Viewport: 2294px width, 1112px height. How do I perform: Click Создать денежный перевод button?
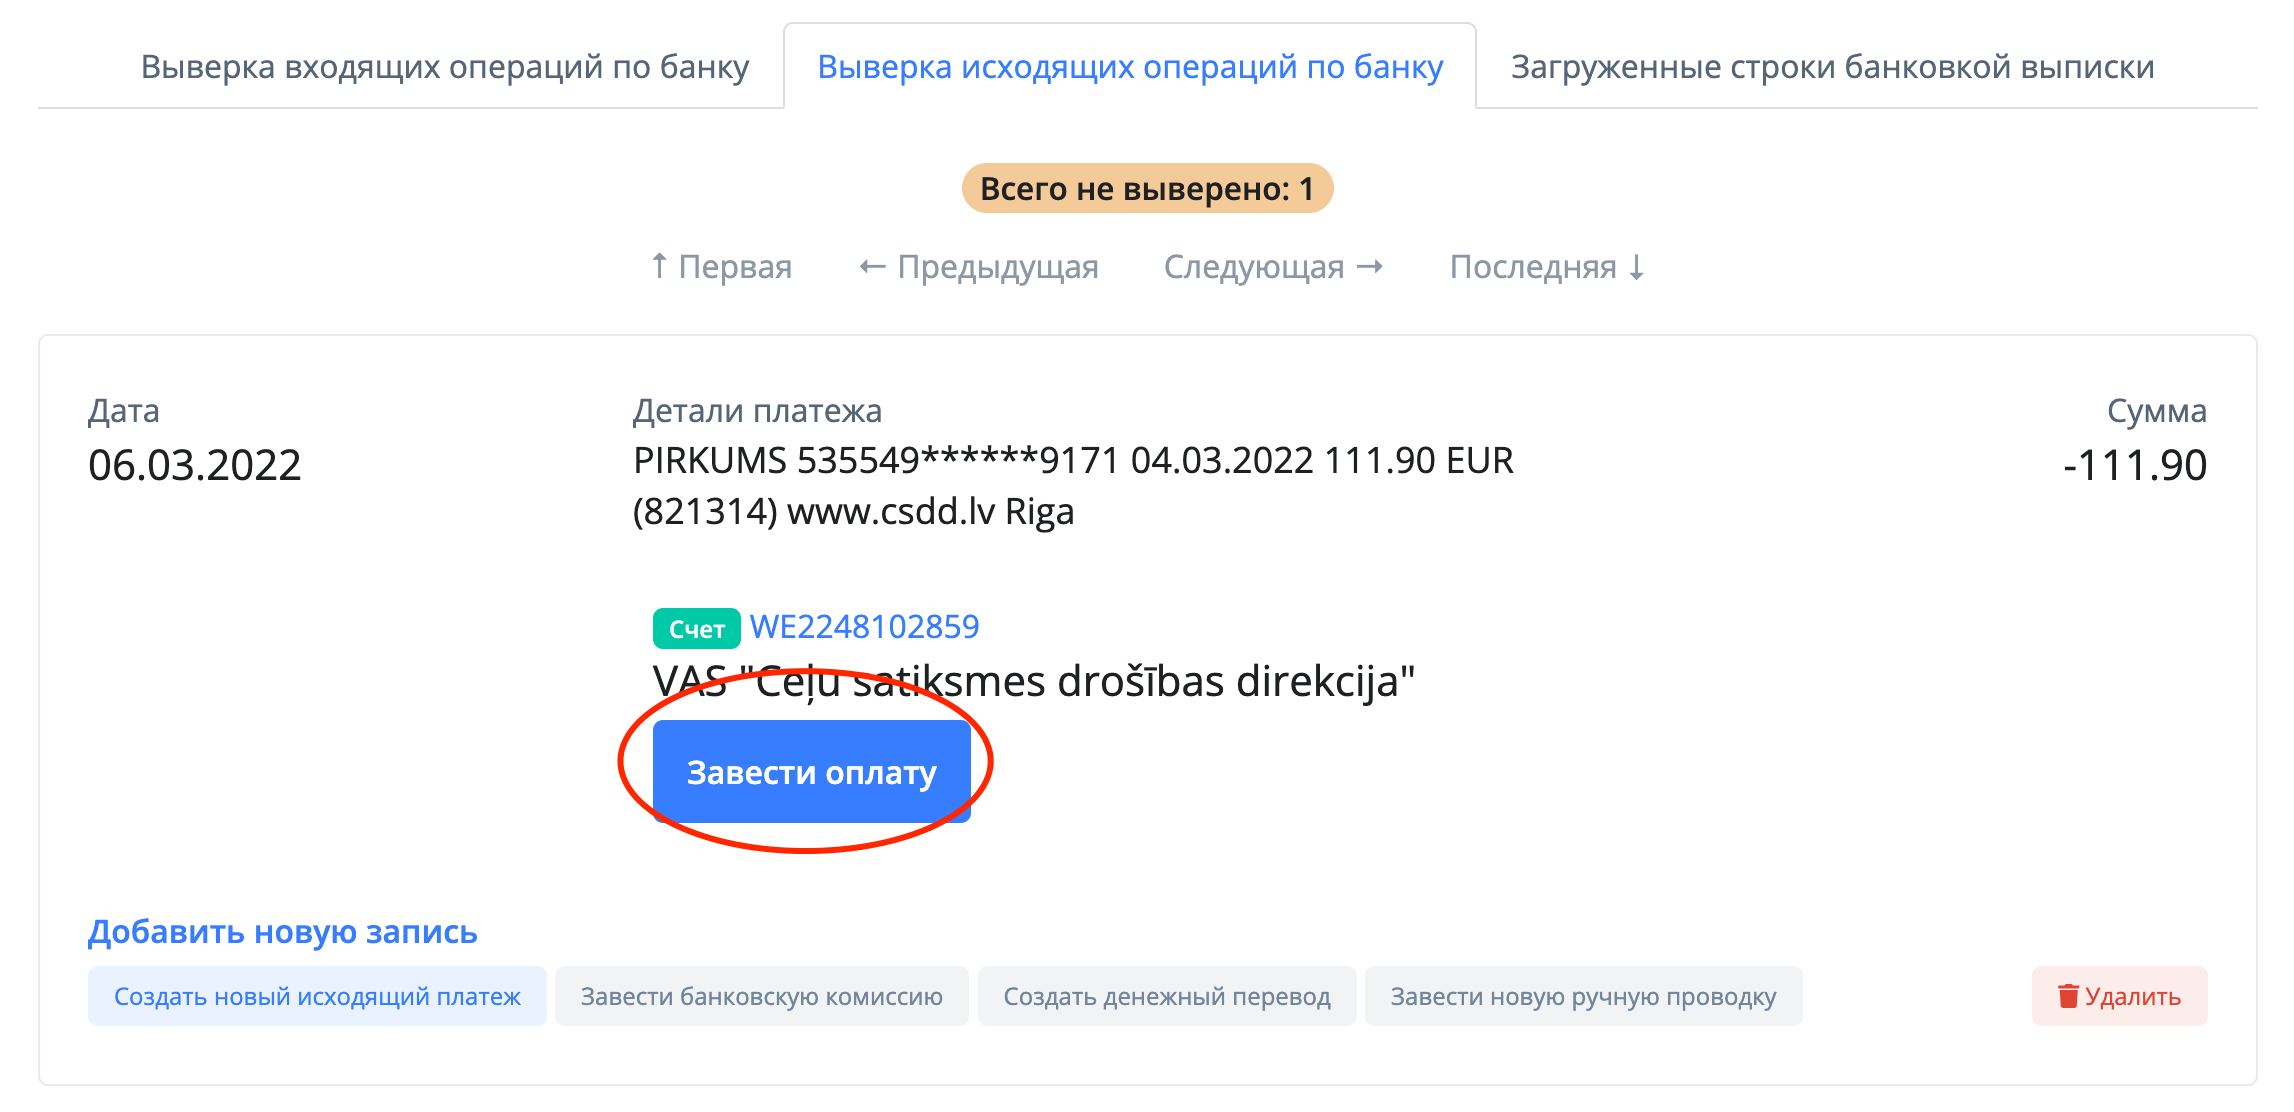[x=1167, y=996]
